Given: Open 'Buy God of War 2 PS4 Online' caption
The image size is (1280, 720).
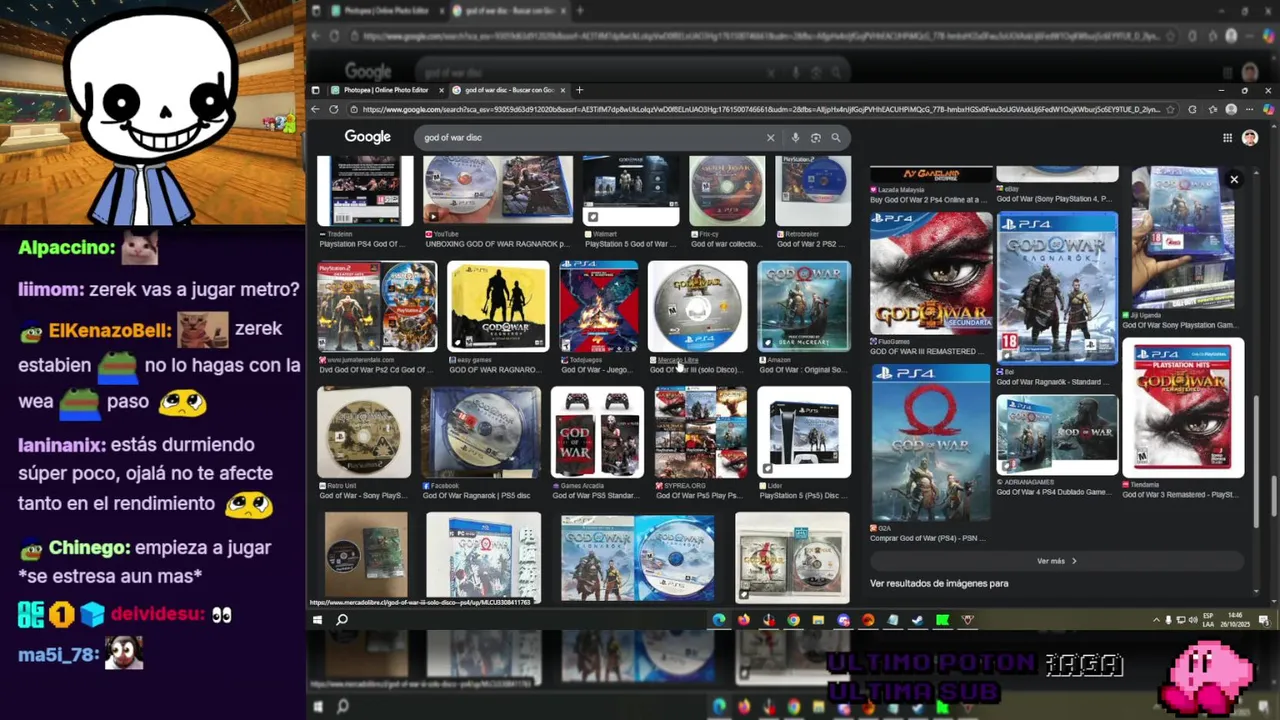Looking at the screenshot, I should pos(926,199).
